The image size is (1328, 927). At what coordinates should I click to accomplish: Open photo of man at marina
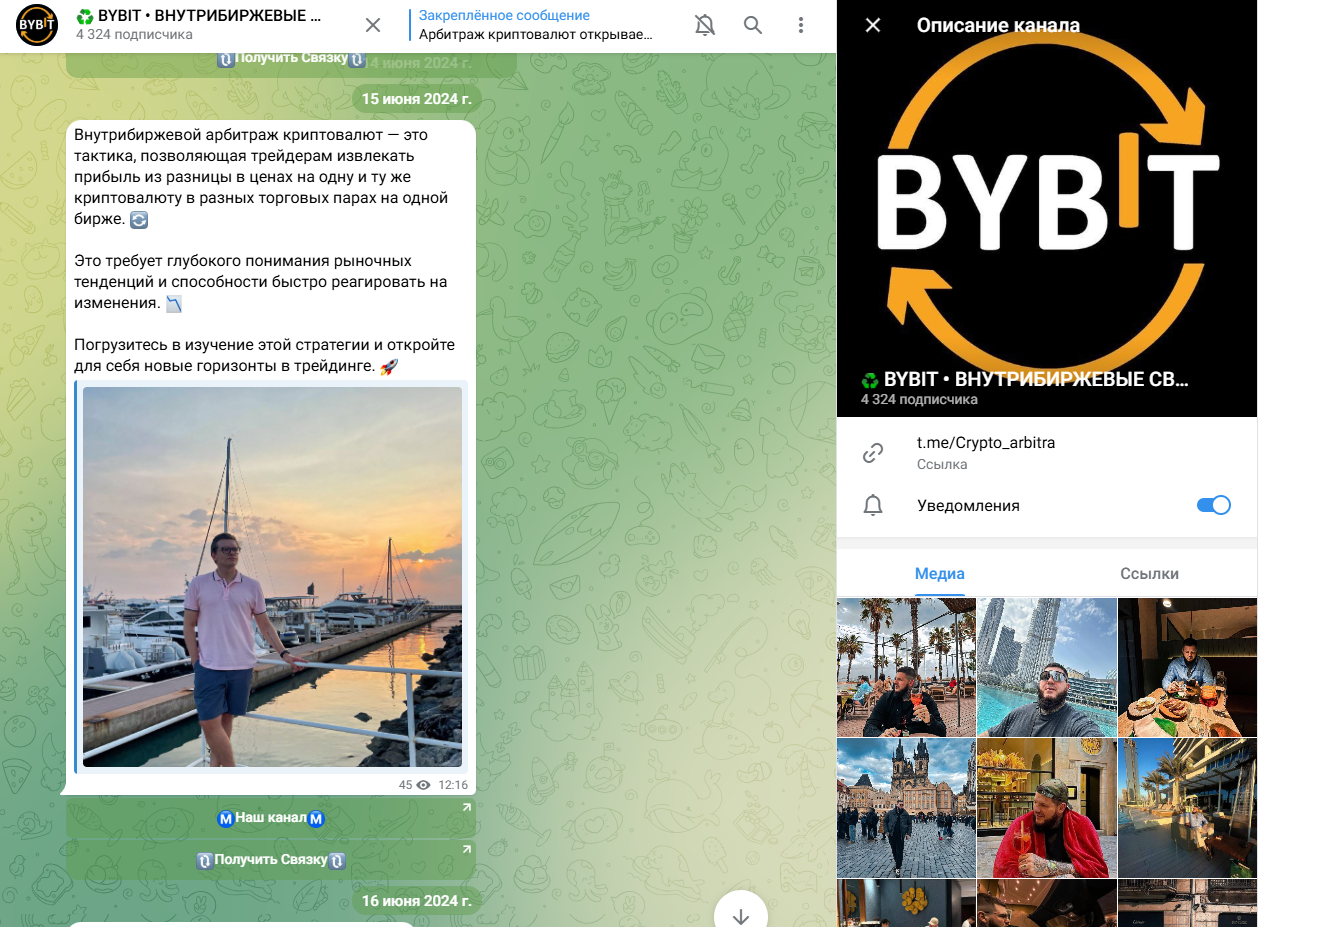coord(272,577)
